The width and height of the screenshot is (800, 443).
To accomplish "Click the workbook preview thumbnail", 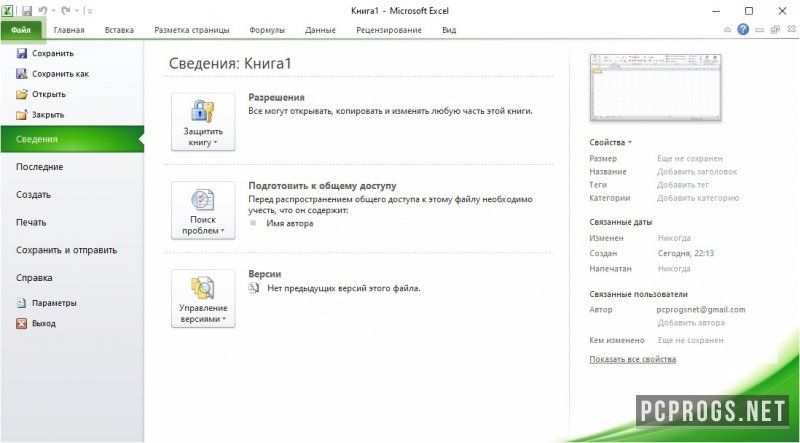I will point(656,87).
